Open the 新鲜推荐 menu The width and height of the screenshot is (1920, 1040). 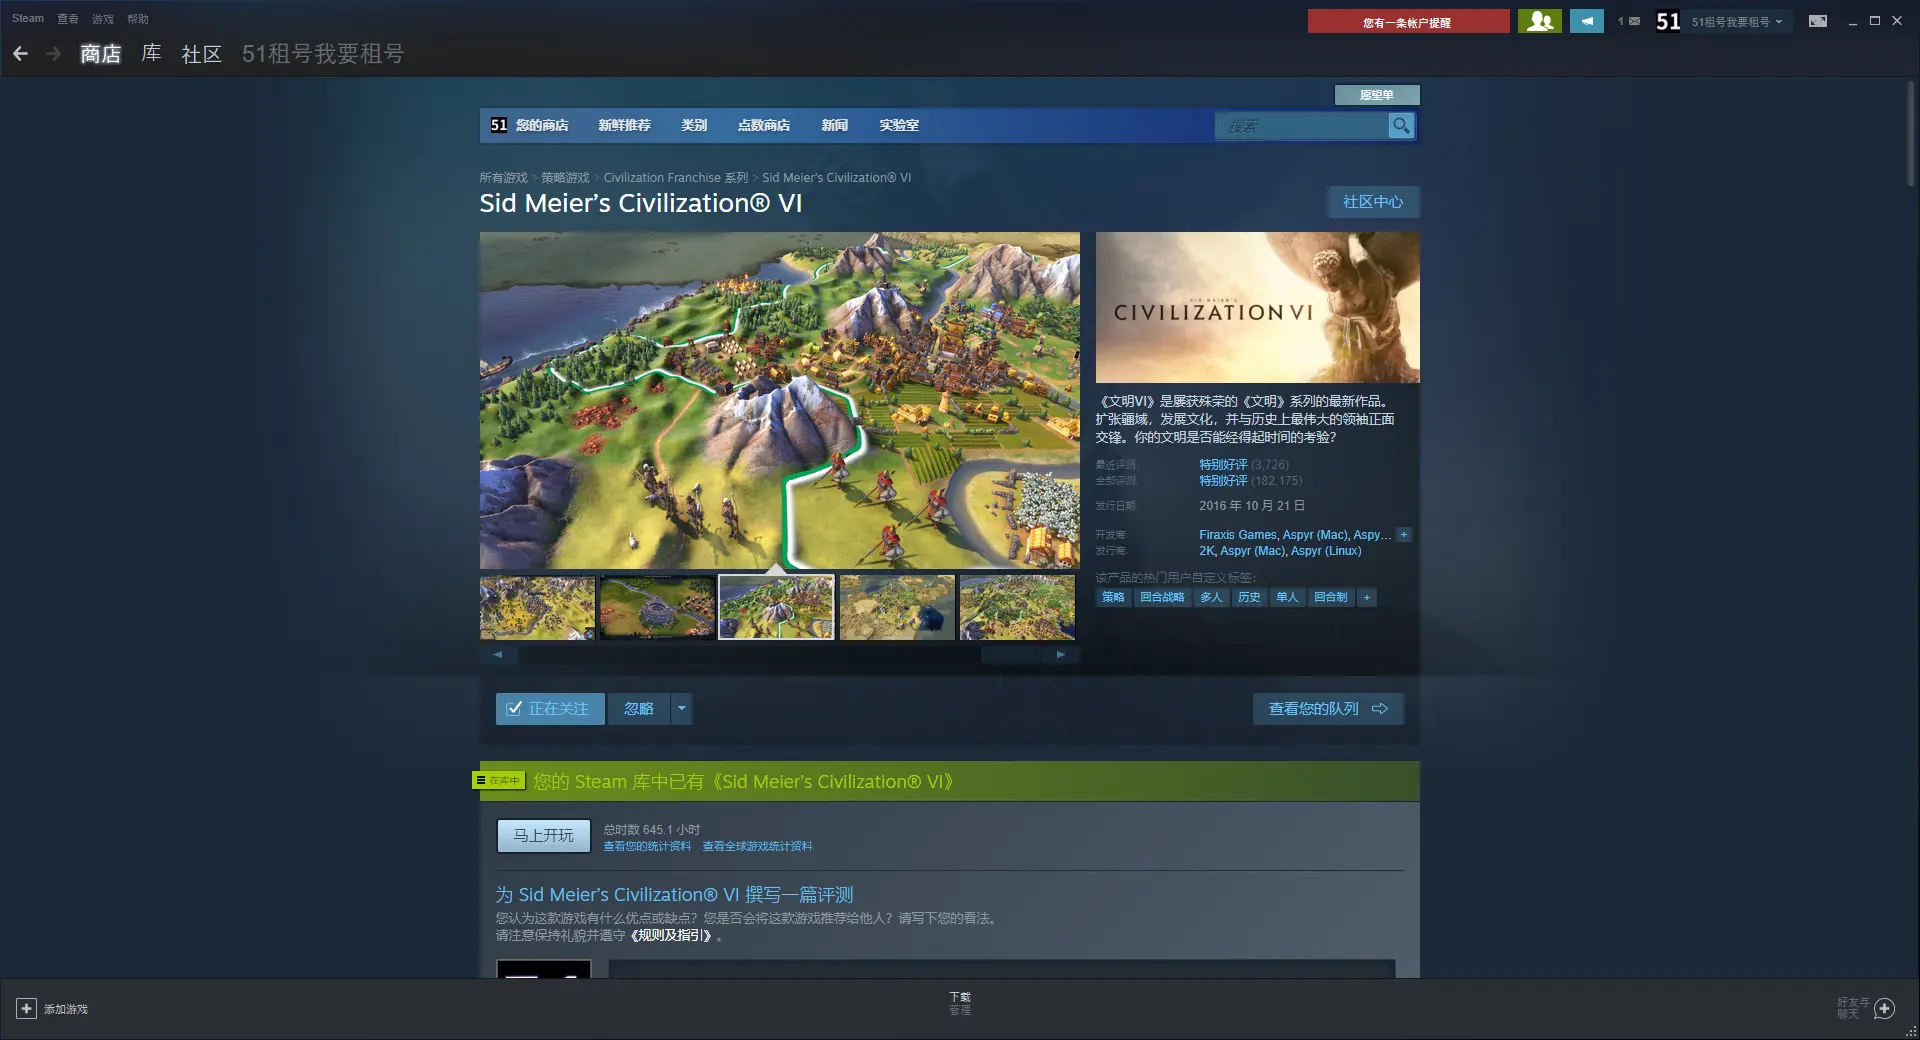tap(624, 125)
